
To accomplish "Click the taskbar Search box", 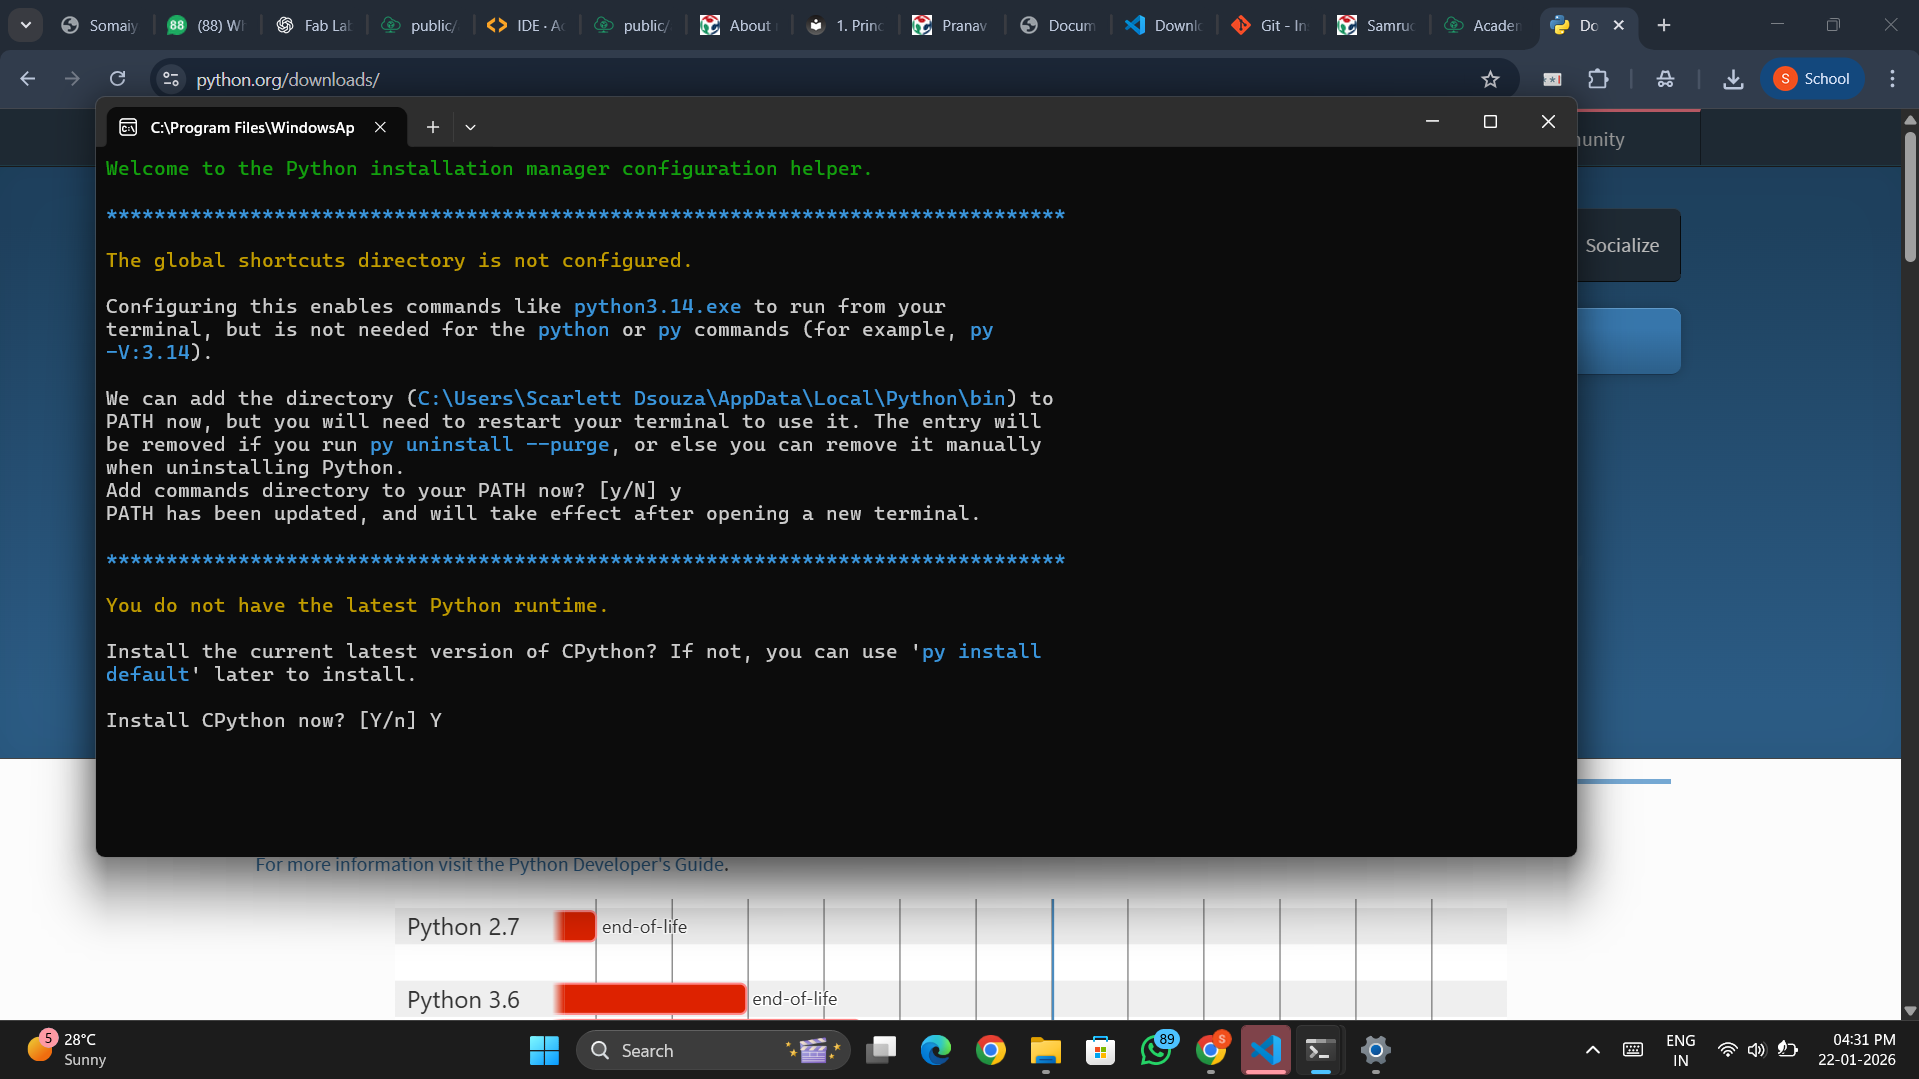I will tap(712, 1050).
